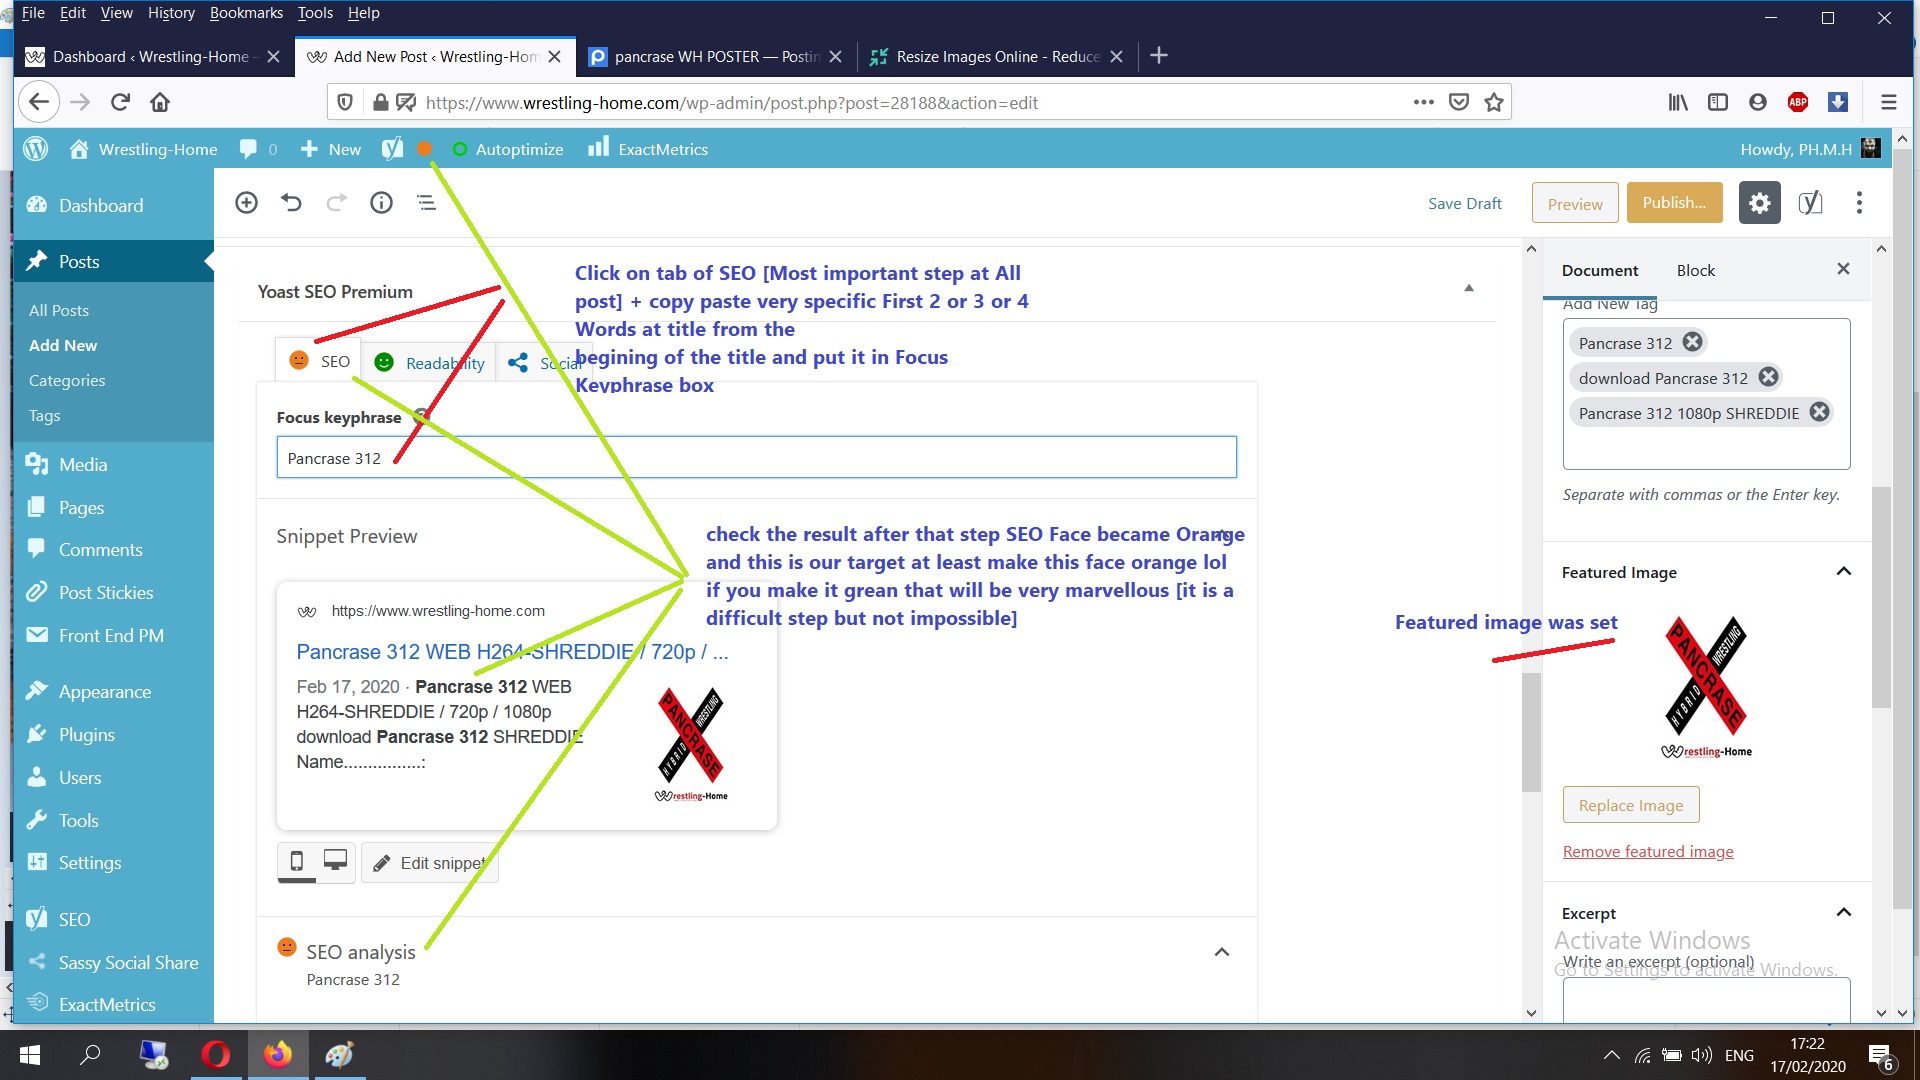Open All Posts in sidebar
1920x1080 pixels.
(59, 310)
